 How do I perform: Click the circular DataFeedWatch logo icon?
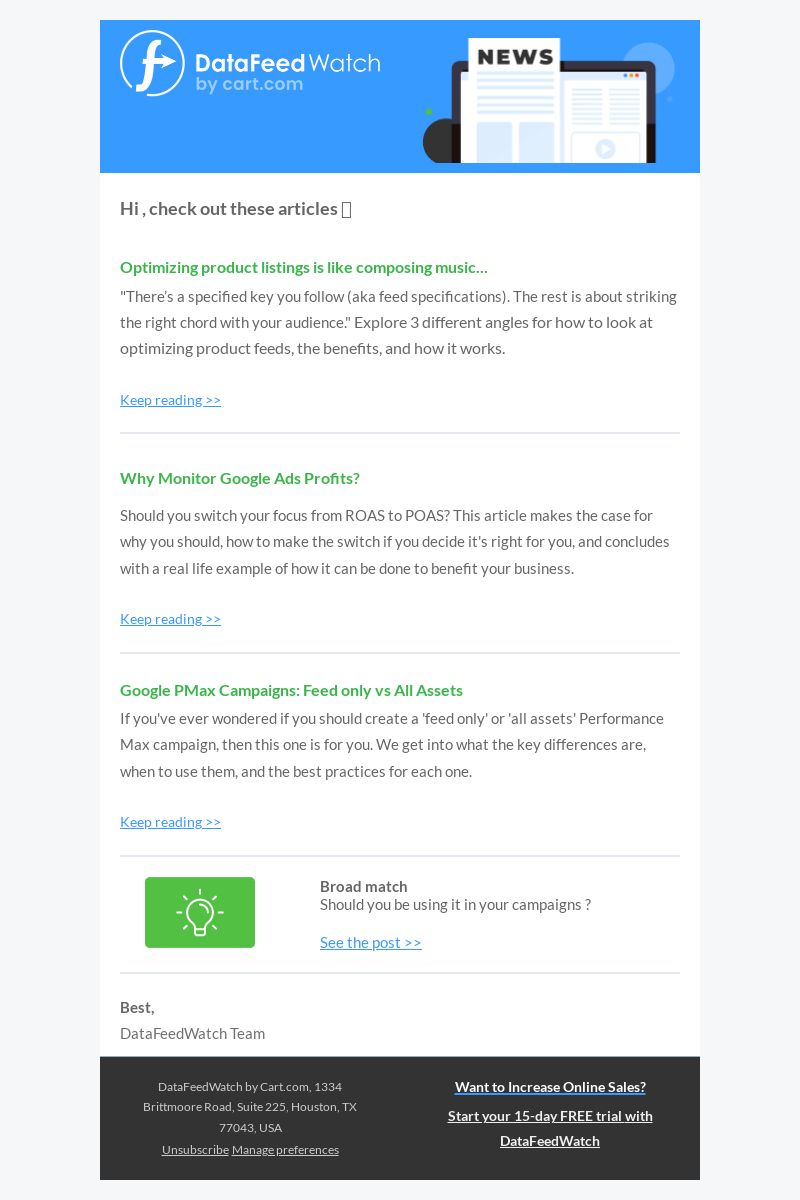(x=152, y=63)
